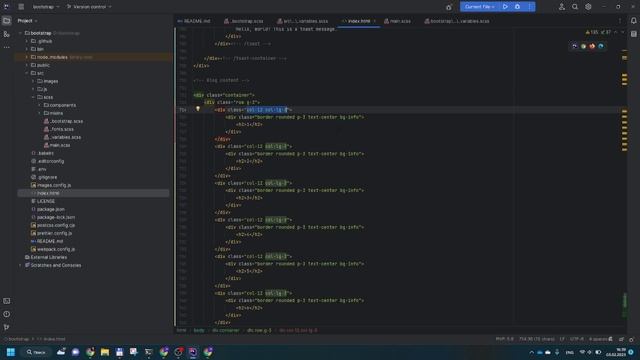Open the hamburger main menu
Image resolution: width=640 pixels, height=360 pixels.
pyautogui.click(x=21, y=7)
